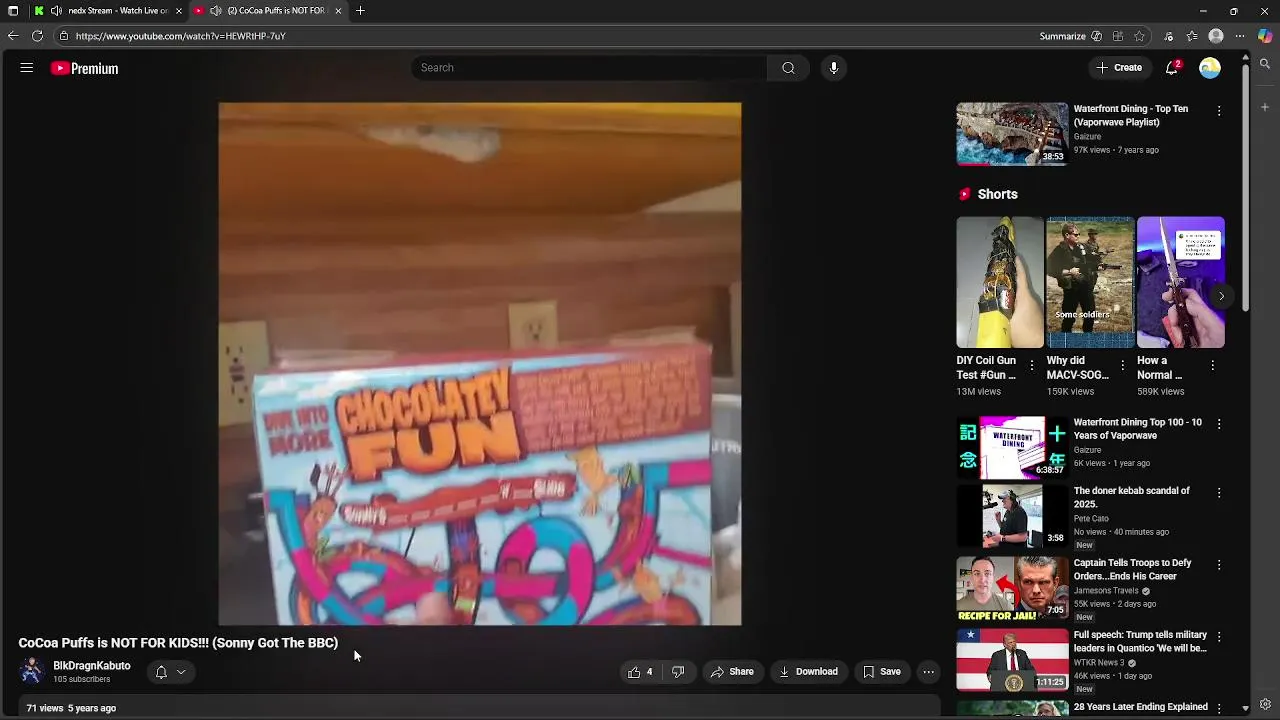This screenshot has height=720, width=1280.
Task: Open options for Waterfront Dining Top 100
Action: coord(1219,424)
